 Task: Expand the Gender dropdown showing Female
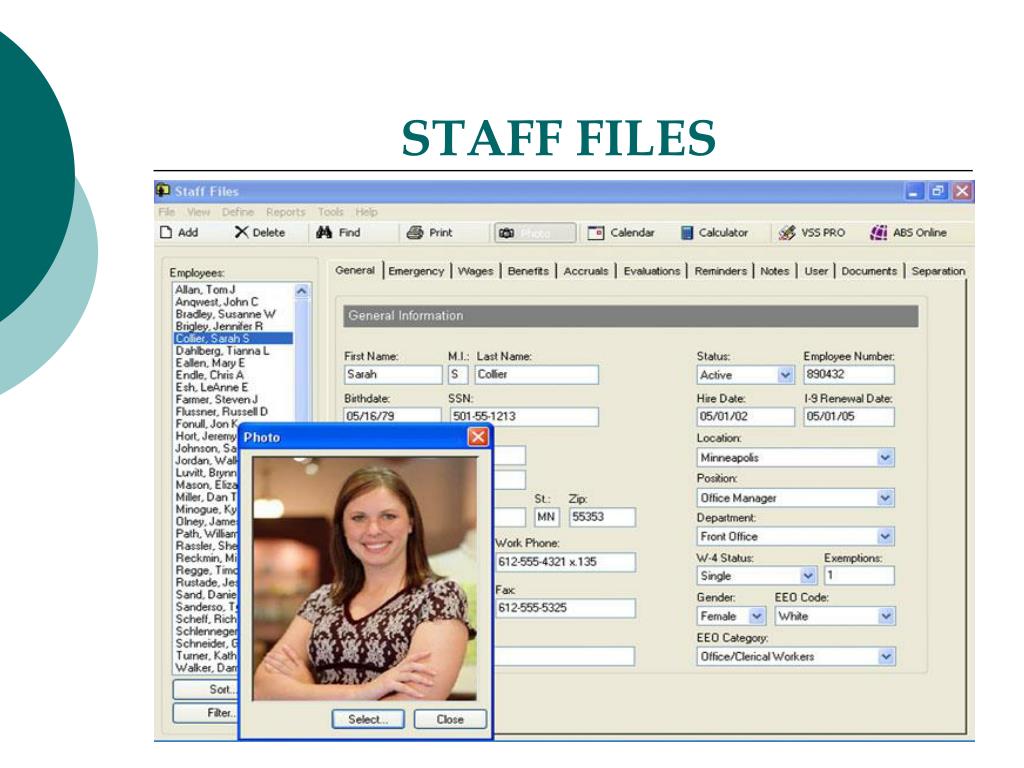pyautogui.click(x=757, y=616)
